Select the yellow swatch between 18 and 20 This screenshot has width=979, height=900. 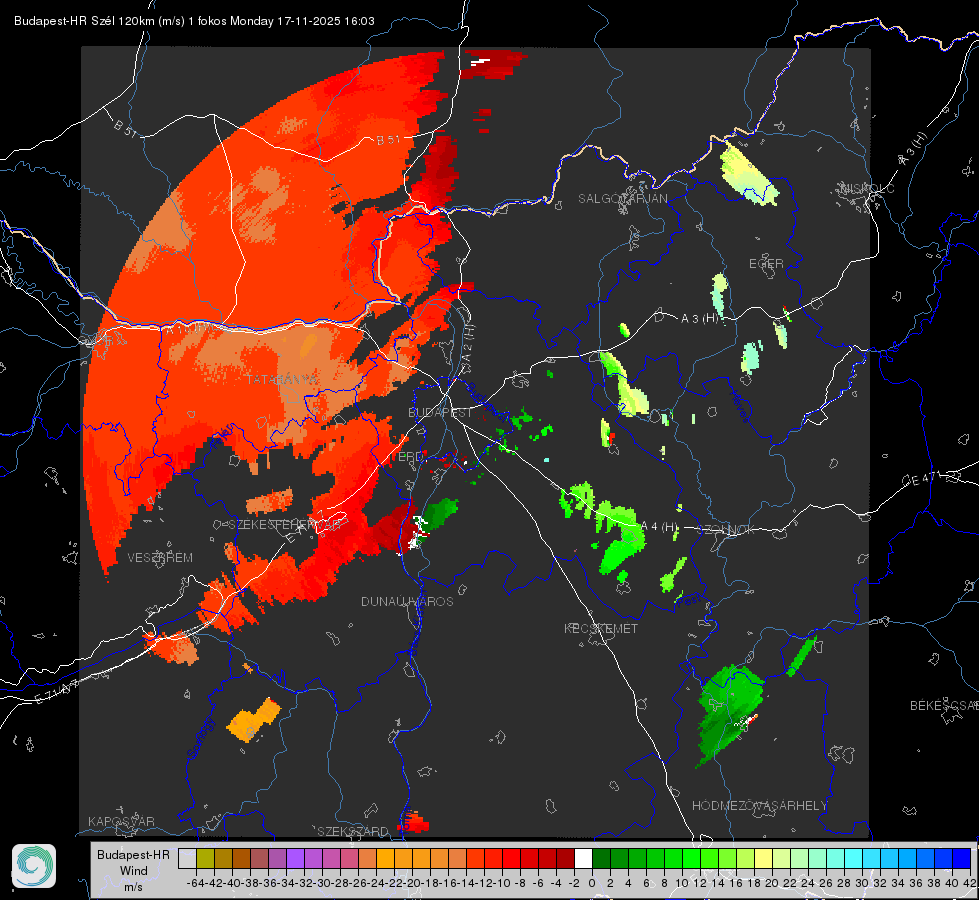click(x=764, y=858)
